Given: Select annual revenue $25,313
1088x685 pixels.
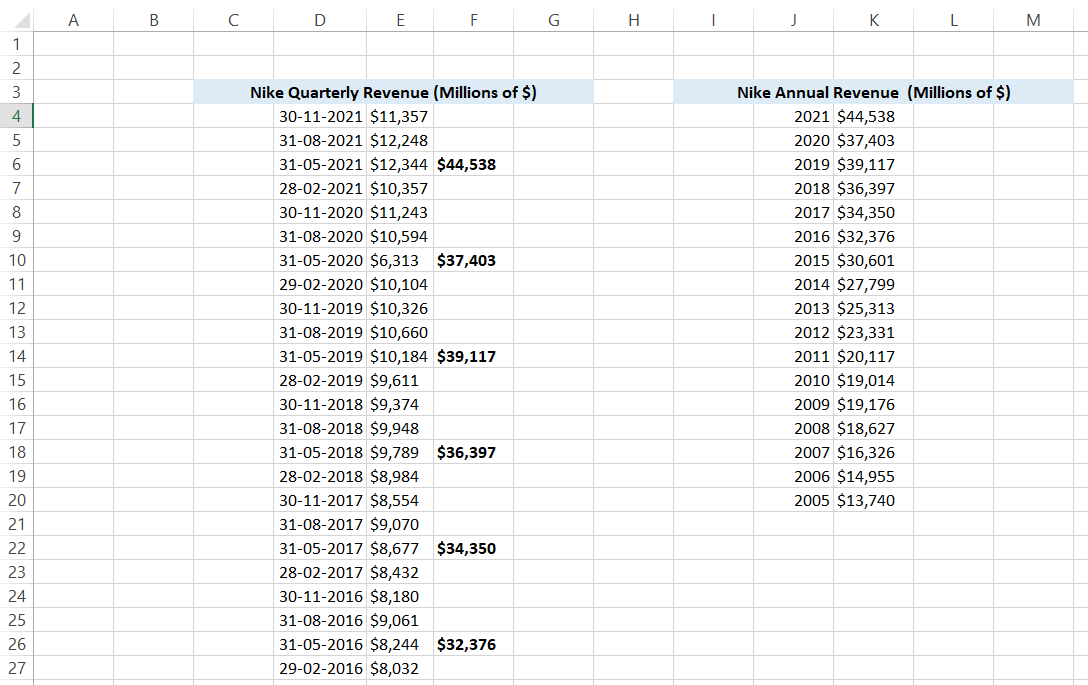Looking at the screenshot, I should tap(874, 308).
